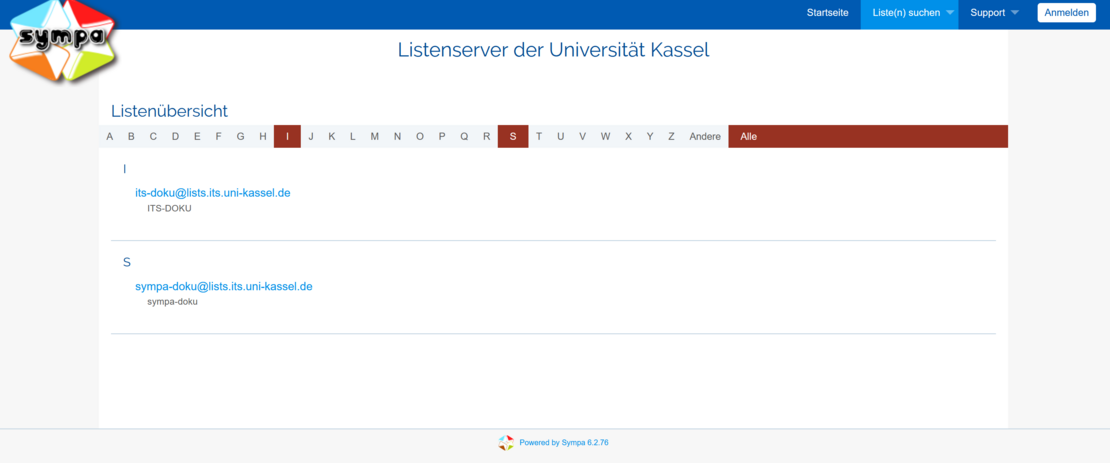This screenshot has width=1110, height=463.
Task: Filter lists by letter X
Action: coord(628,137)
